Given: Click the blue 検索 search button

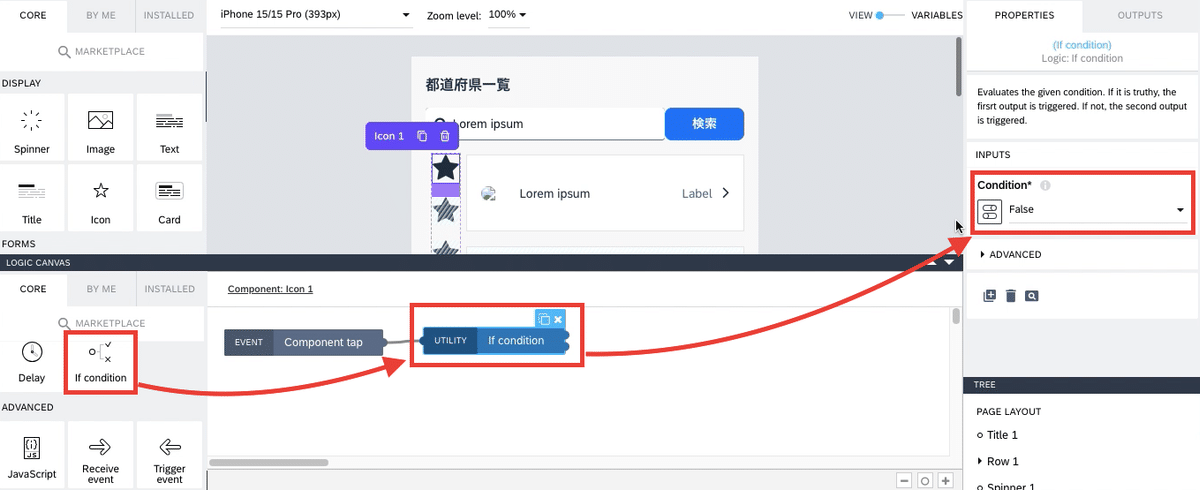Looking at the screenshot, I should [704, 123].
